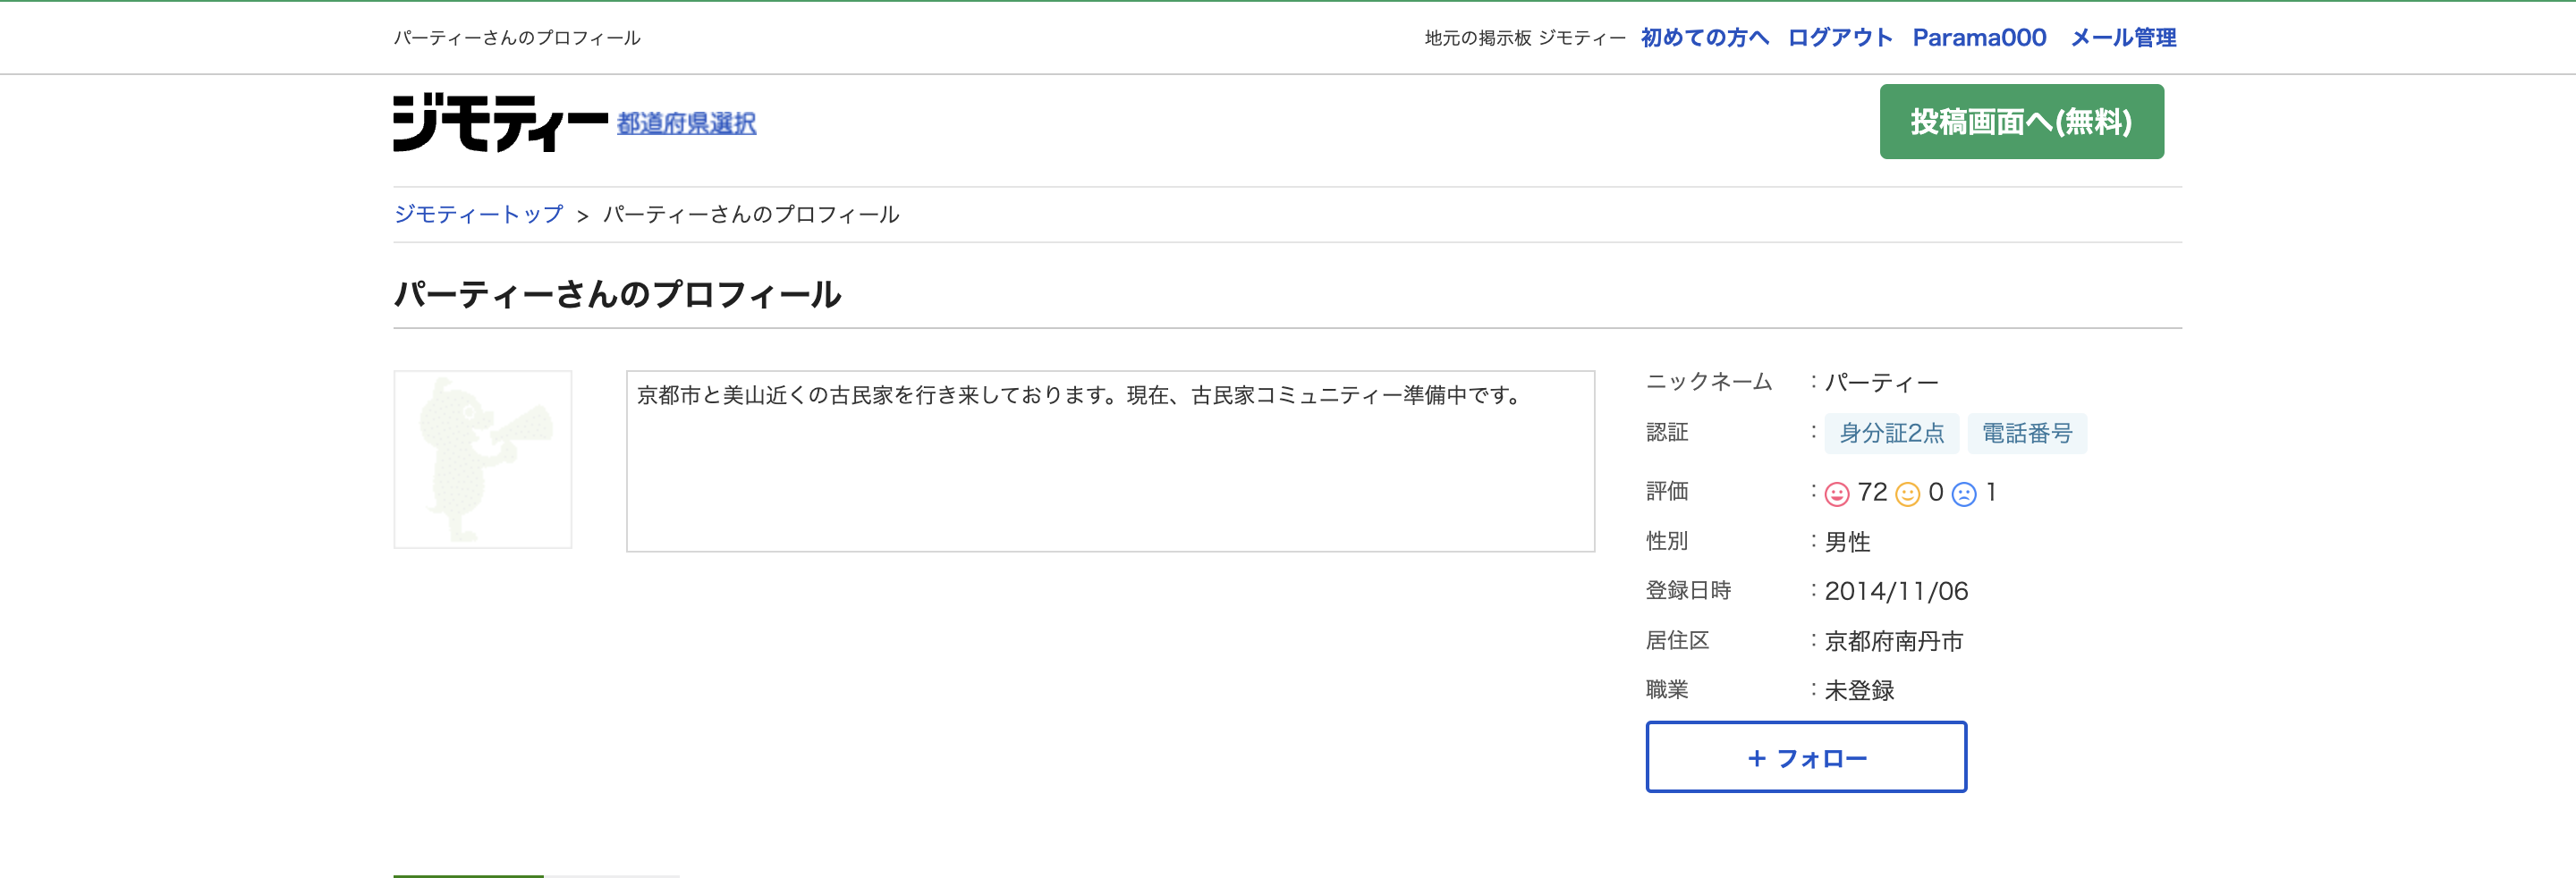
Task: Open the 電話番号 verification badge
Action: point(2027,433)
